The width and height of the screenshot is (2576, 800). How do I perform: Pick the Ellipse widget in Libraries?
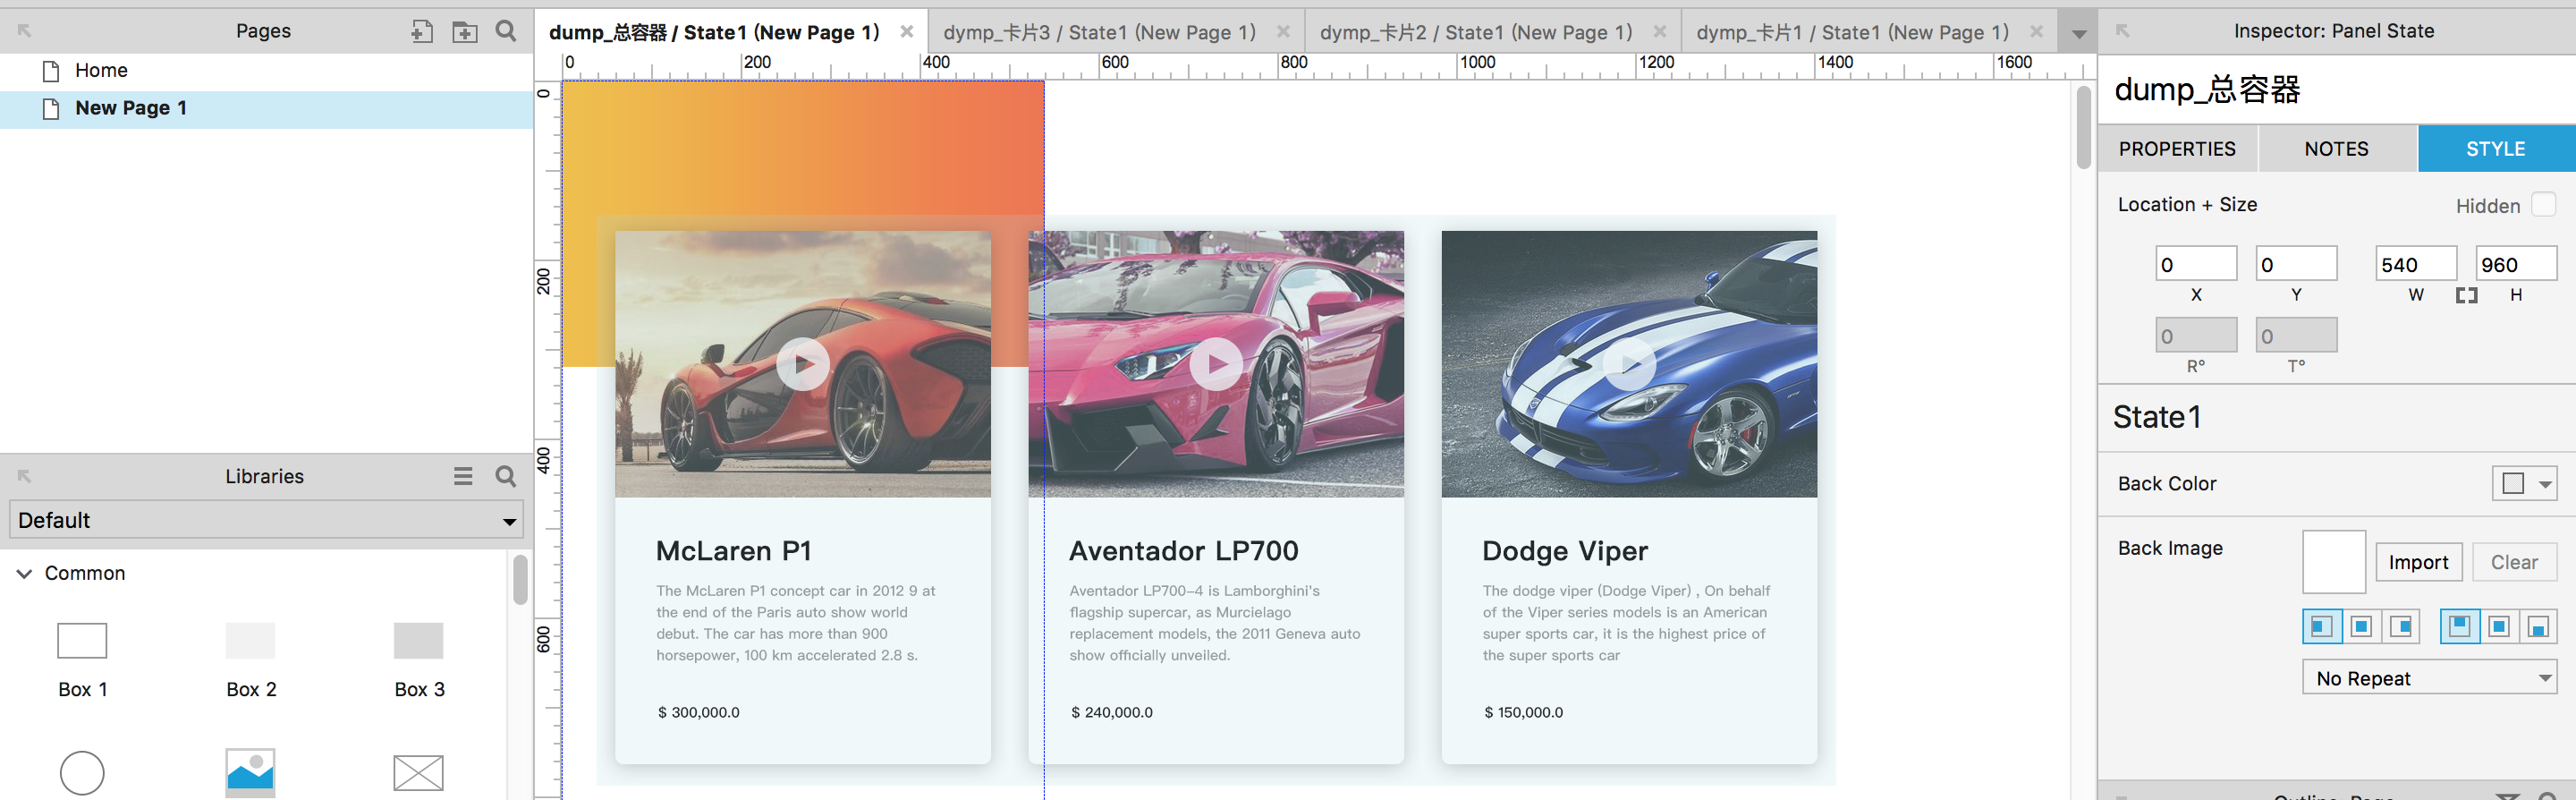point(82,773)
